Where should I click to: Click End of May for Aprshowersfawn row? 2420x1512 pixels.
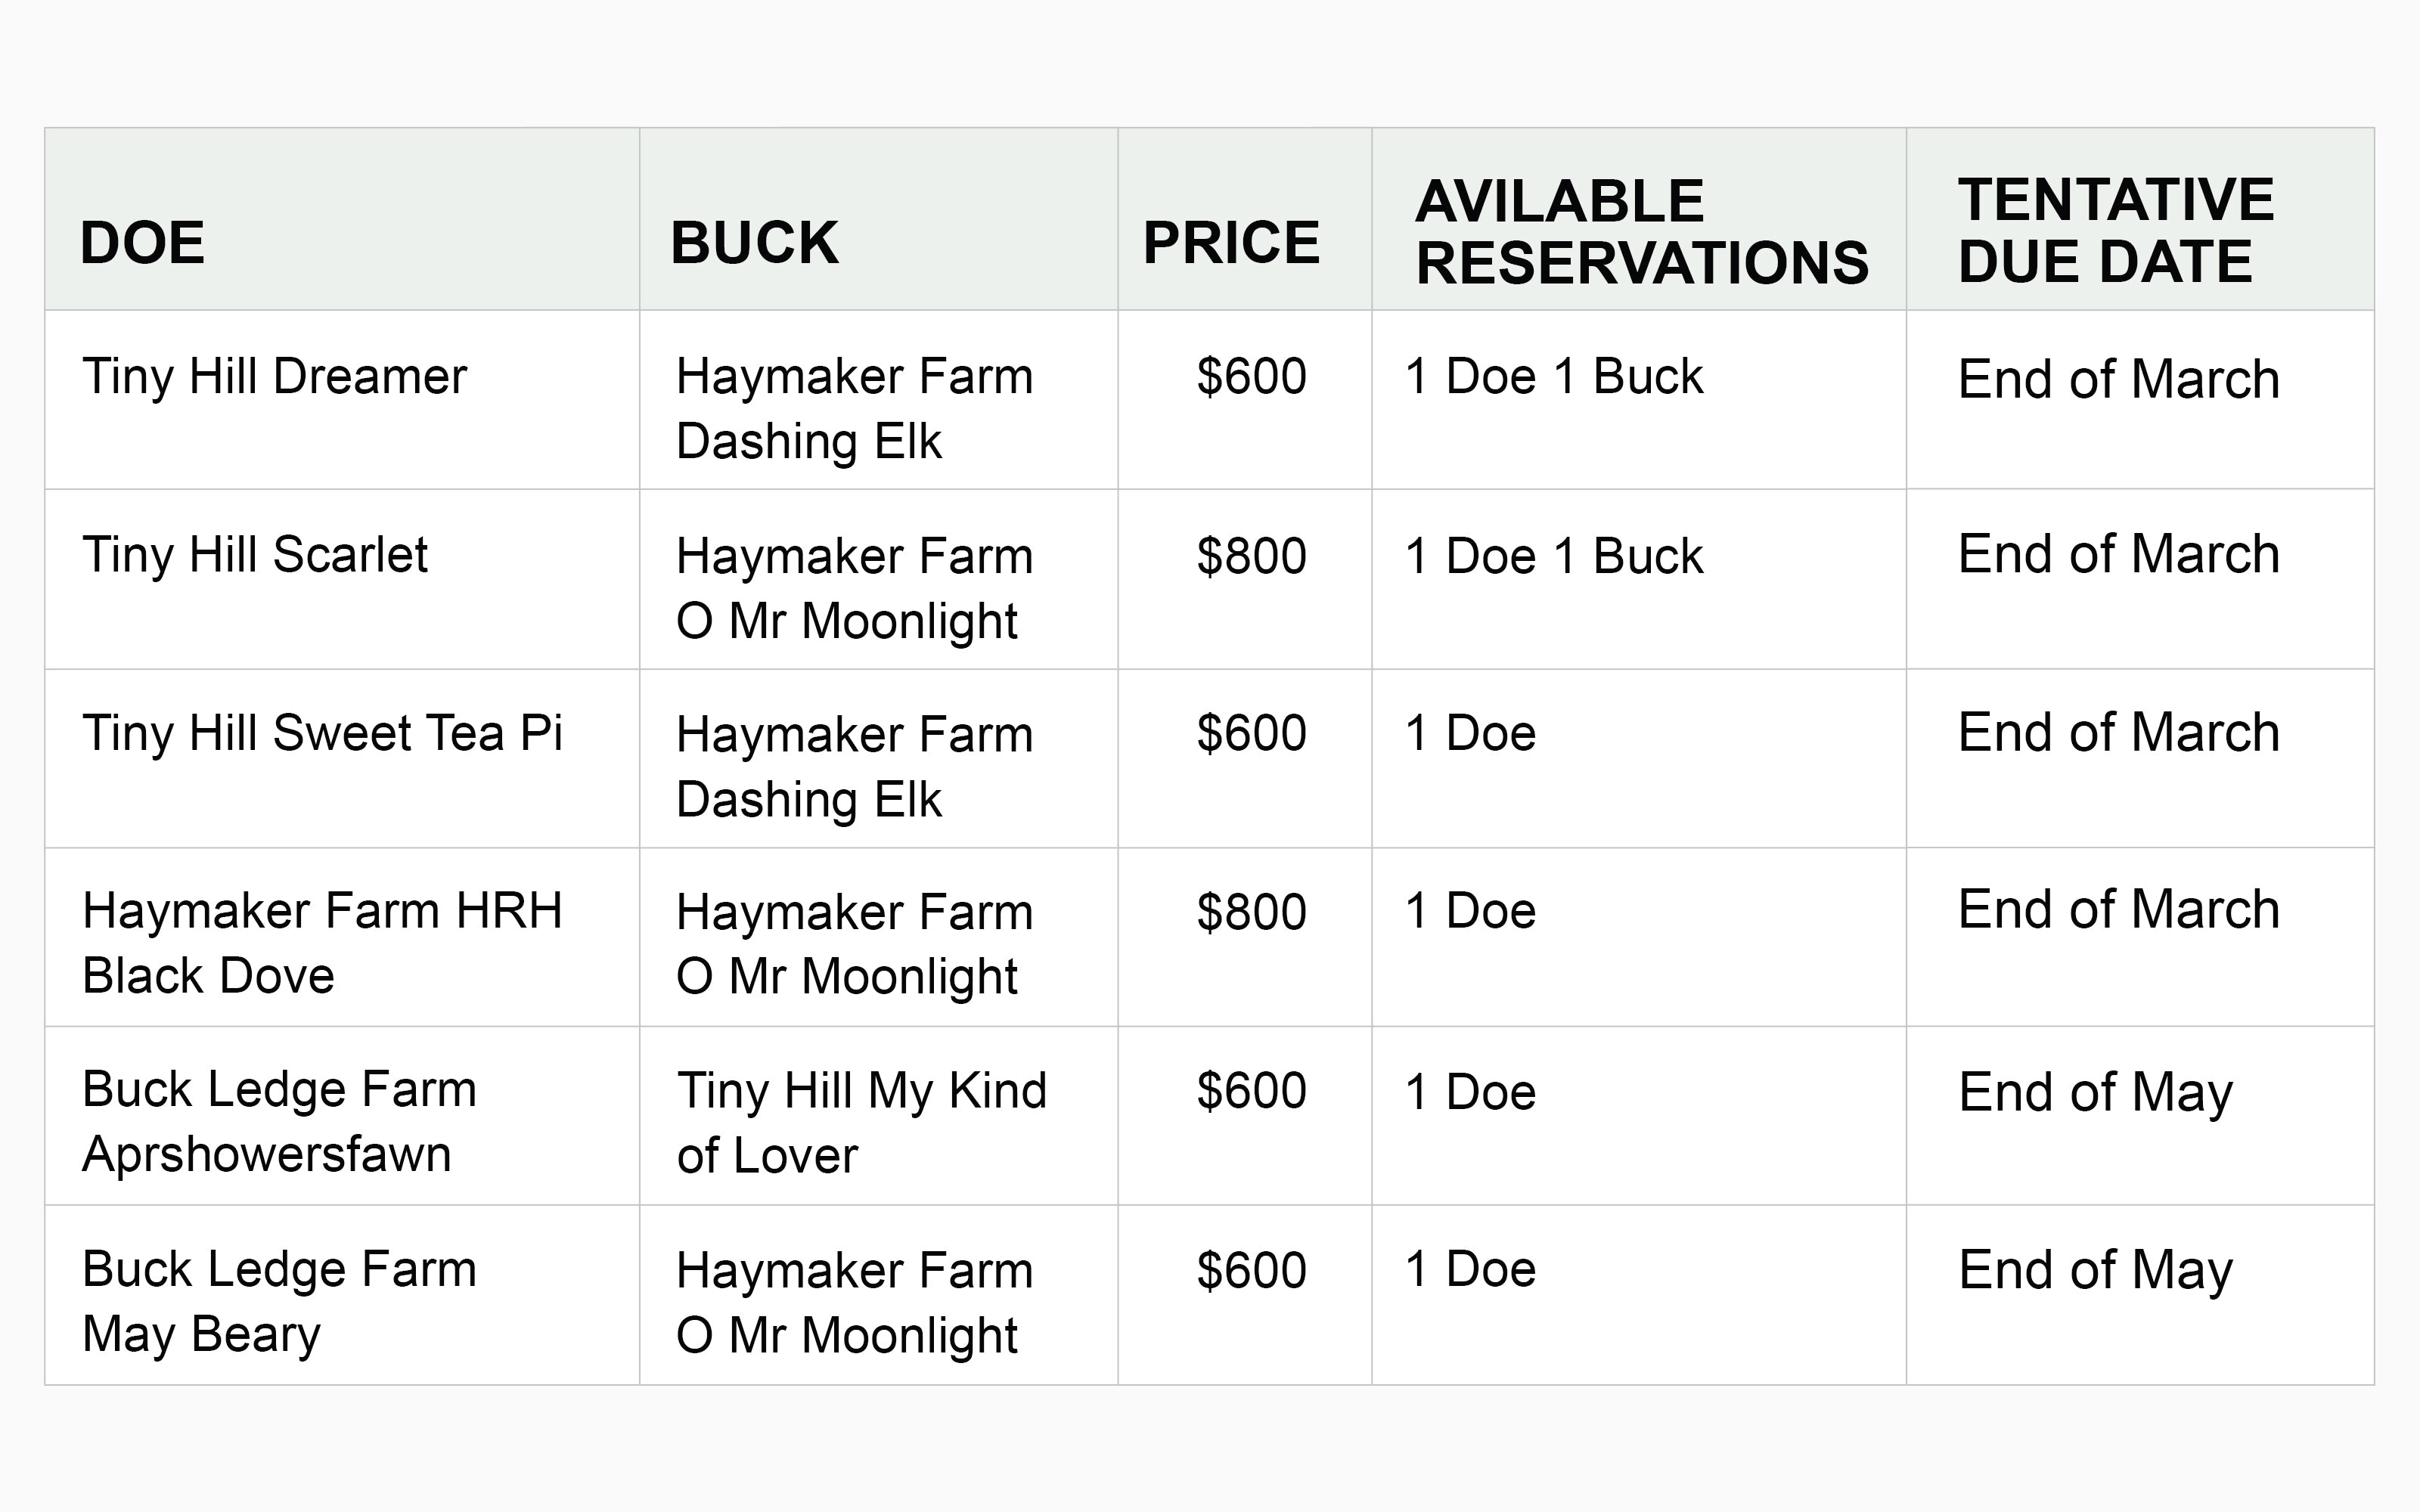pos(2095,1092)
